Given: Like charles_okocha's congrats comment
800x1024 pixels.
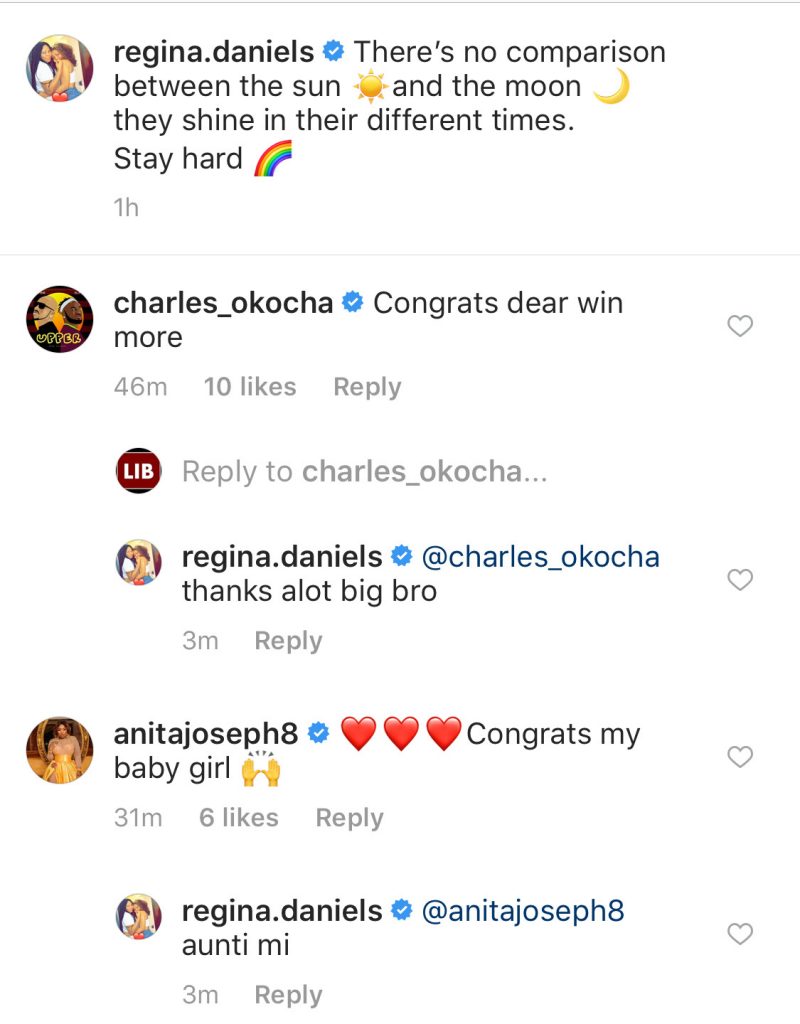Looking at the screenshot, I should pyautogui.click(x=739, y=326).
